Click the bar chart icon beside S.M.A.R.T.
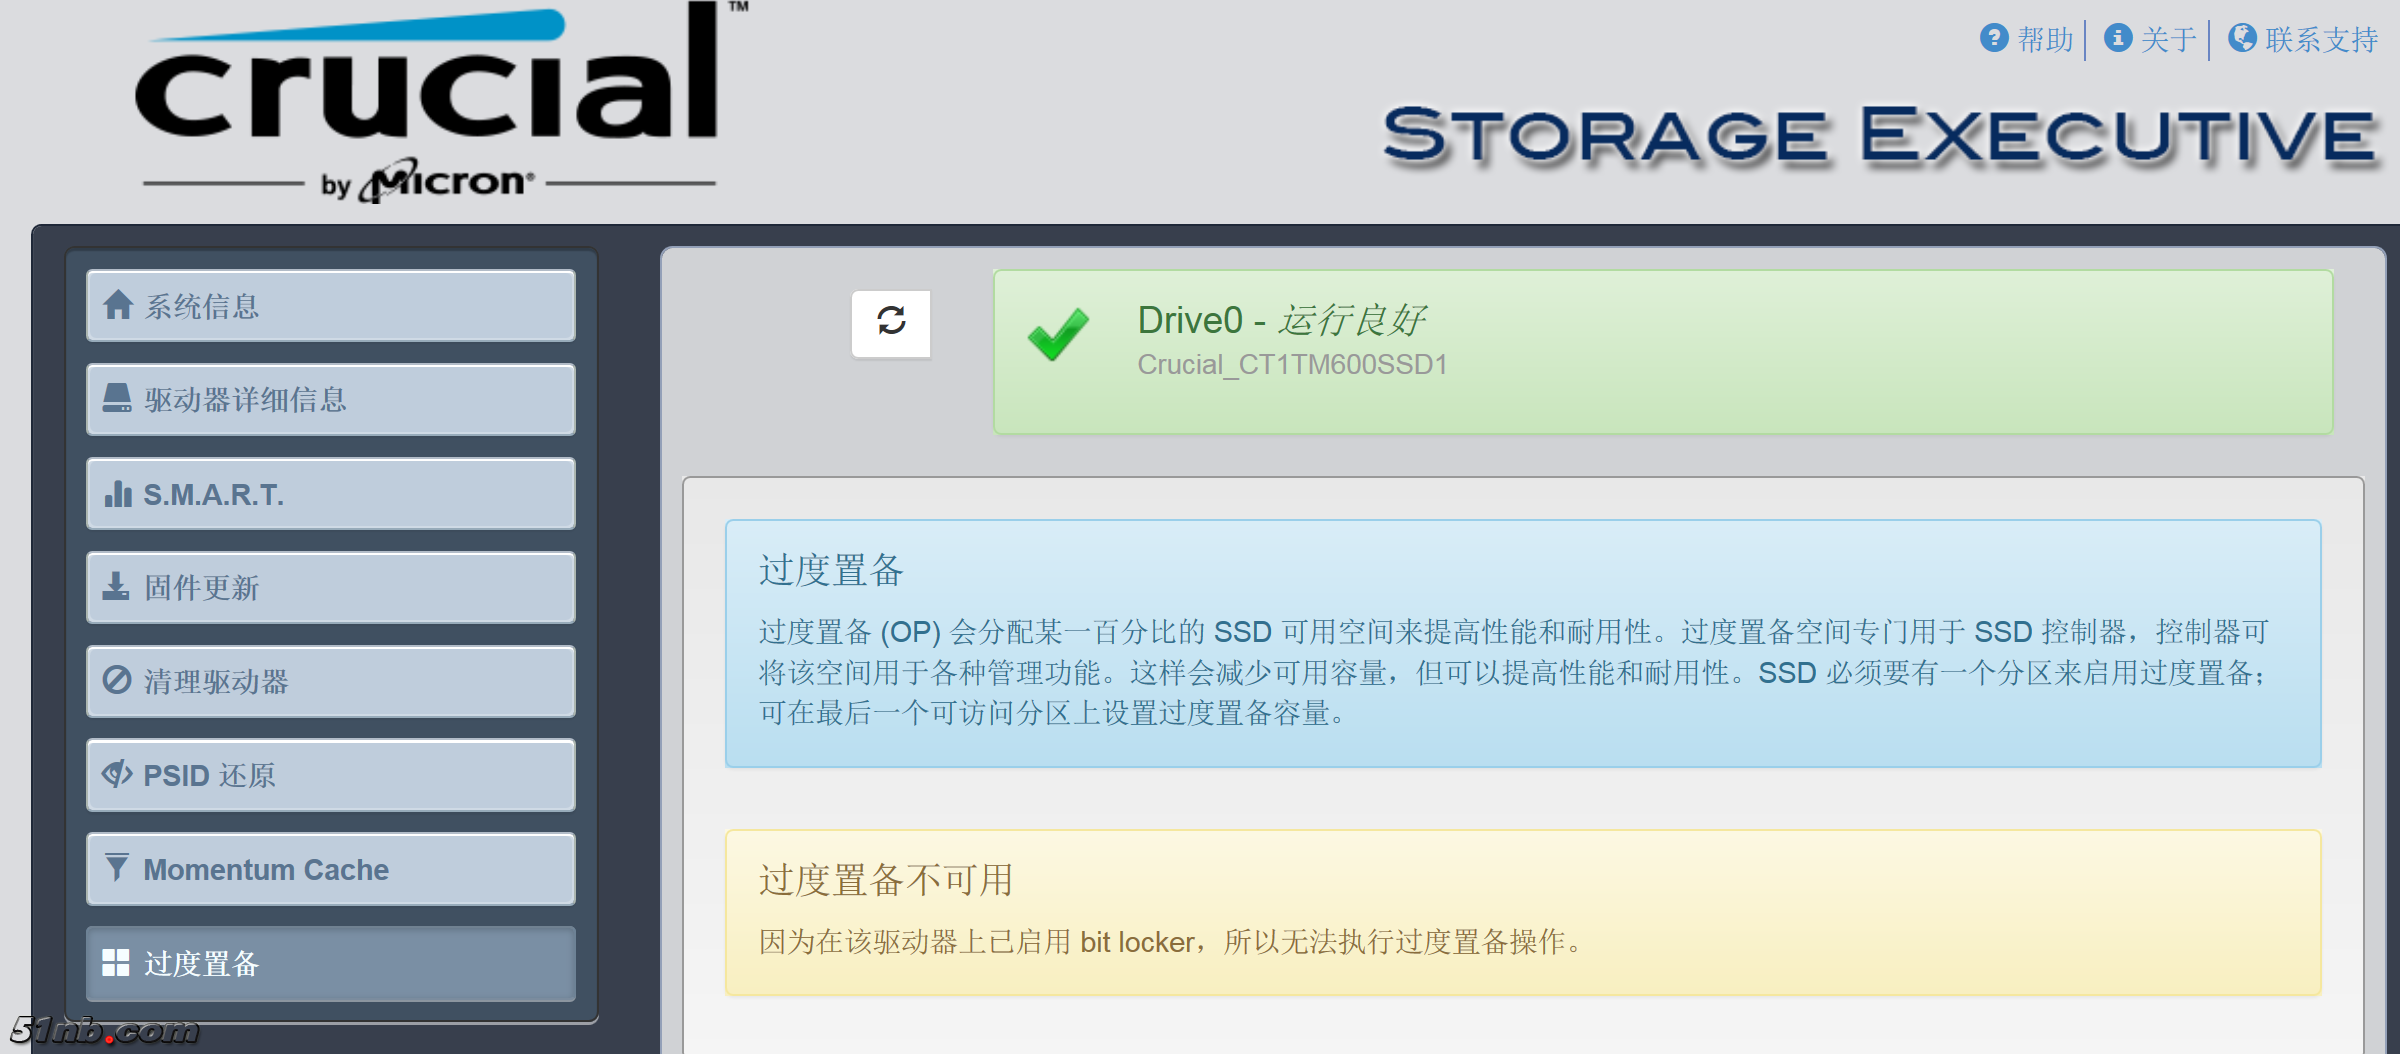Viewport: 2400px width, 1054px height. pyautogui.click(x=118, y=493)
